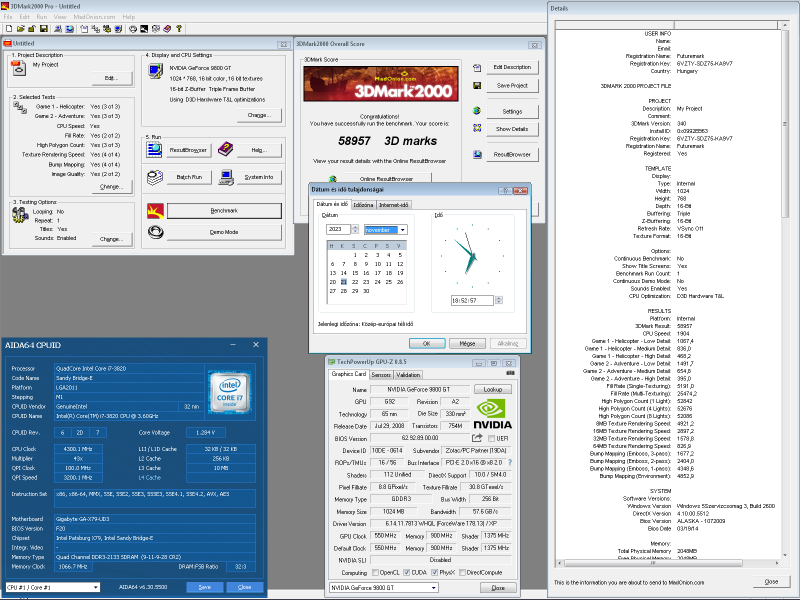Switch to the Sensors tab in GPU-Z
This screenshot has width=800, height=600.
pyautogui.click(x=381, y=374)
